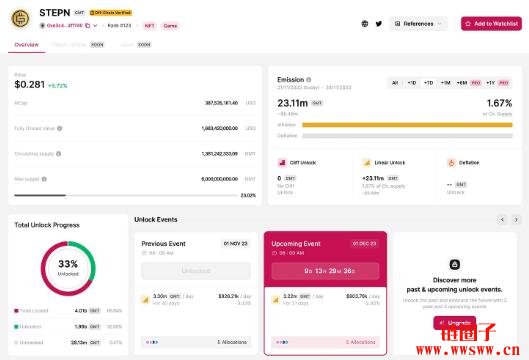Click the 33% Unlocked donut chart
This screenshot has width=529, height=360.
(x=68, y=268)
